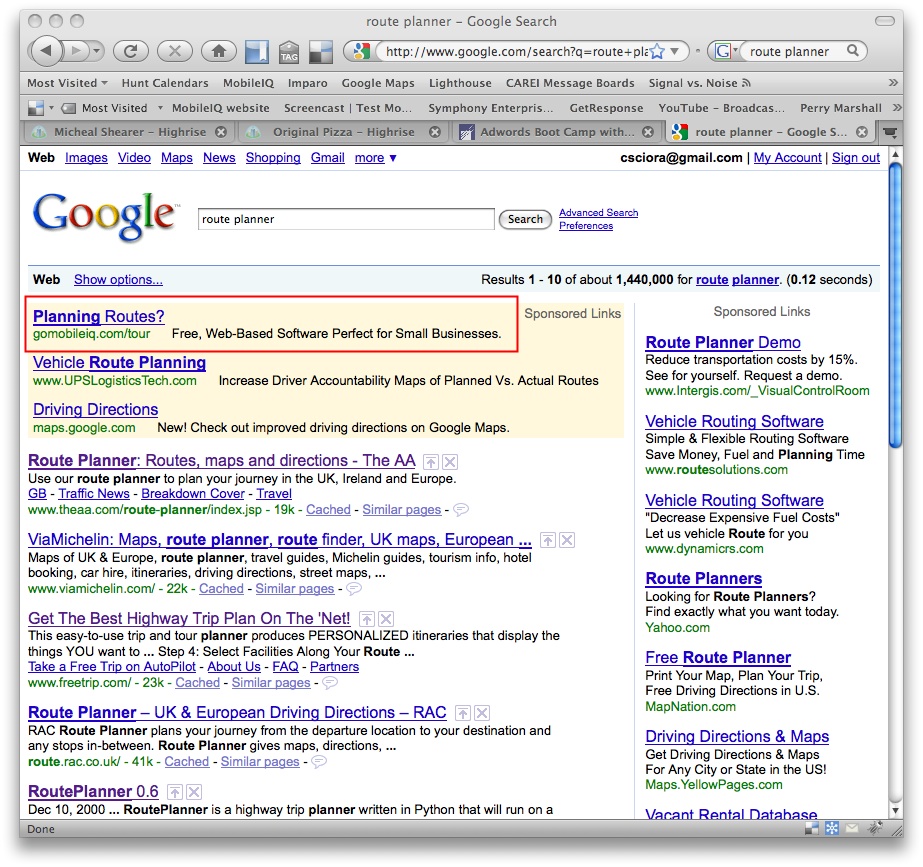This screenshot has height=867, width=923.
Task: Promote the AA Route Planner result
Action: coord(430,461)
